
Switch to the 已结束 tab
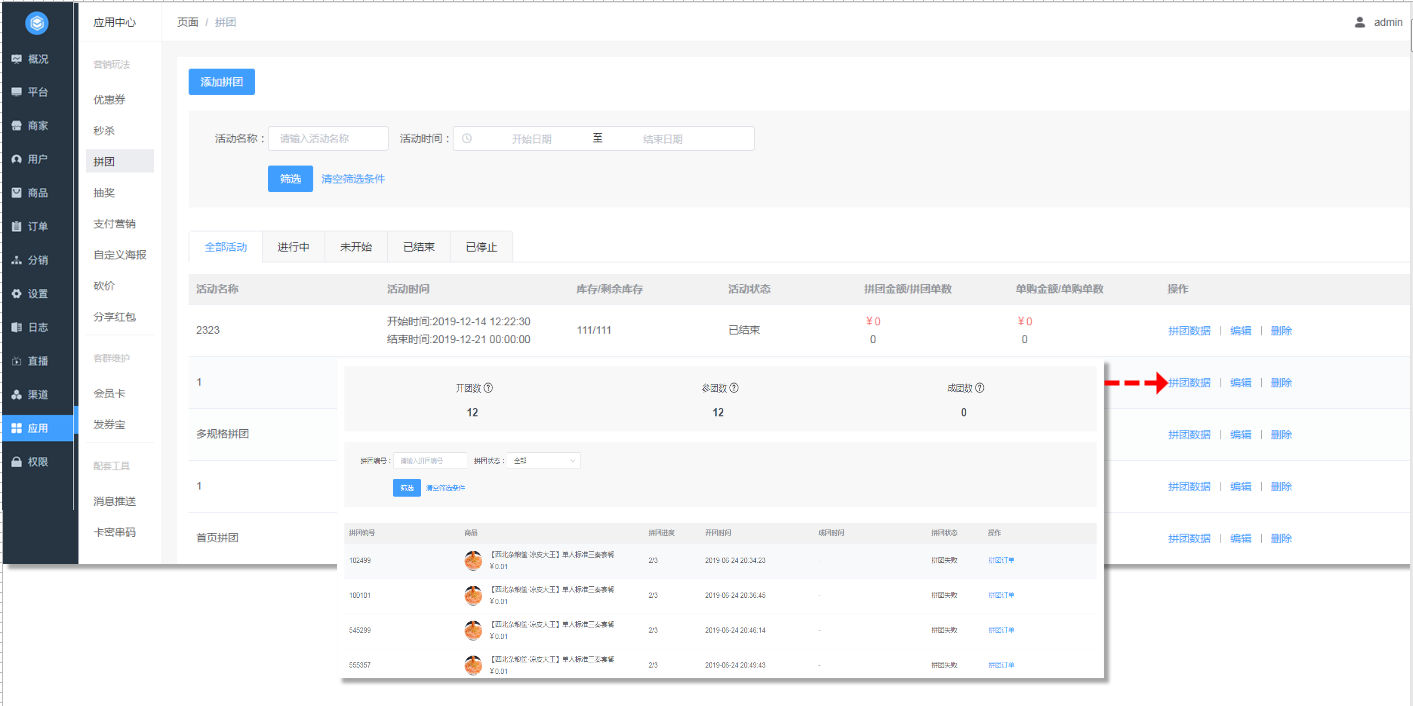[x=418, y=247]
